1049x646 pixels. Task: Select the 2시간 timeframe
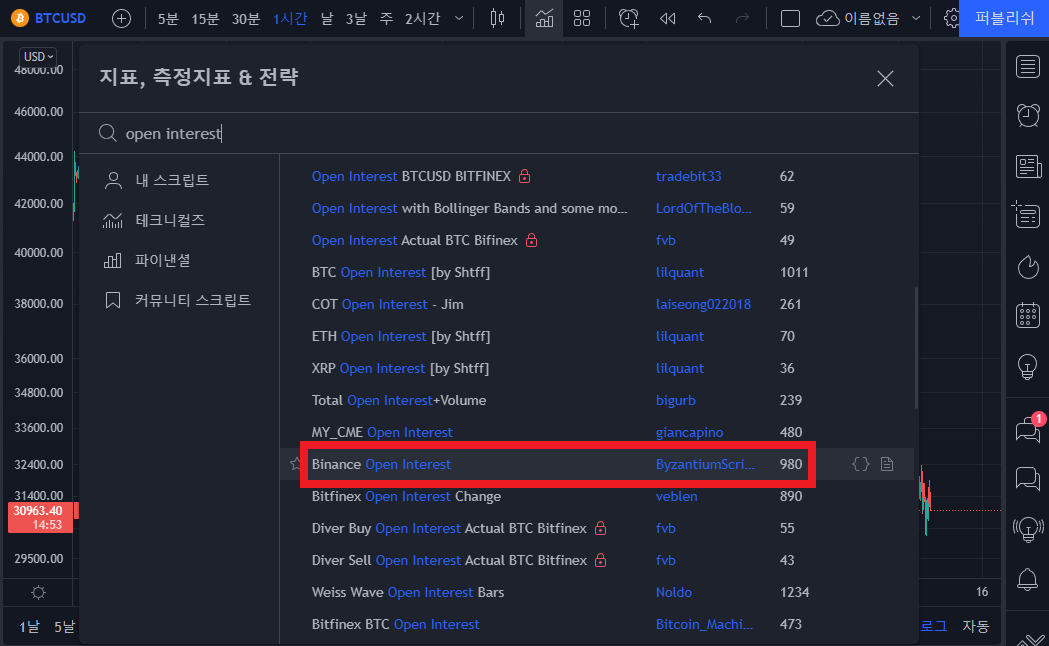422,18
